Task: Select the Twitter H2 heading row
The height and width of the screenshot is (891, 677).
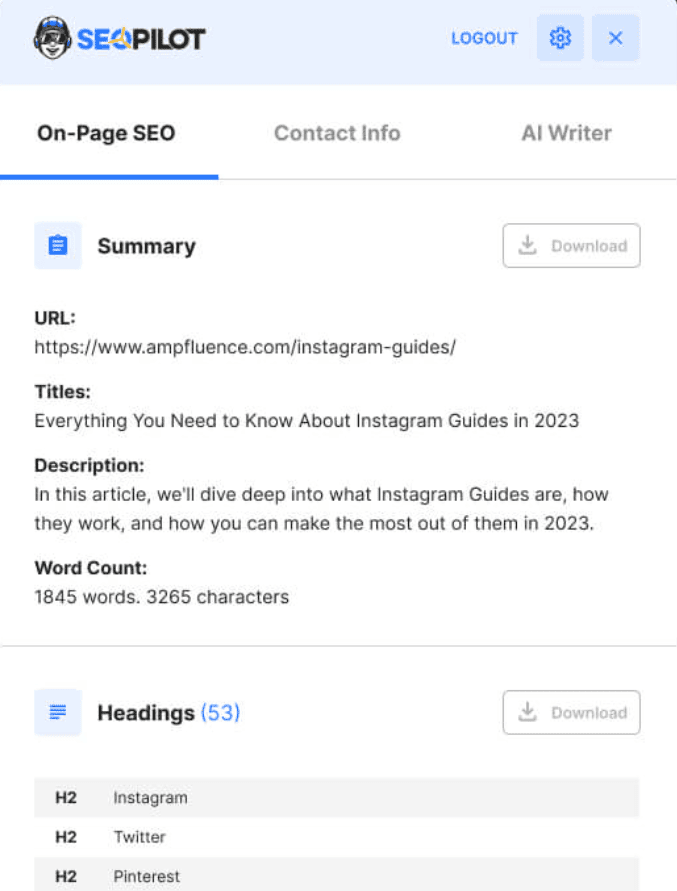Action: pos(336,837)
